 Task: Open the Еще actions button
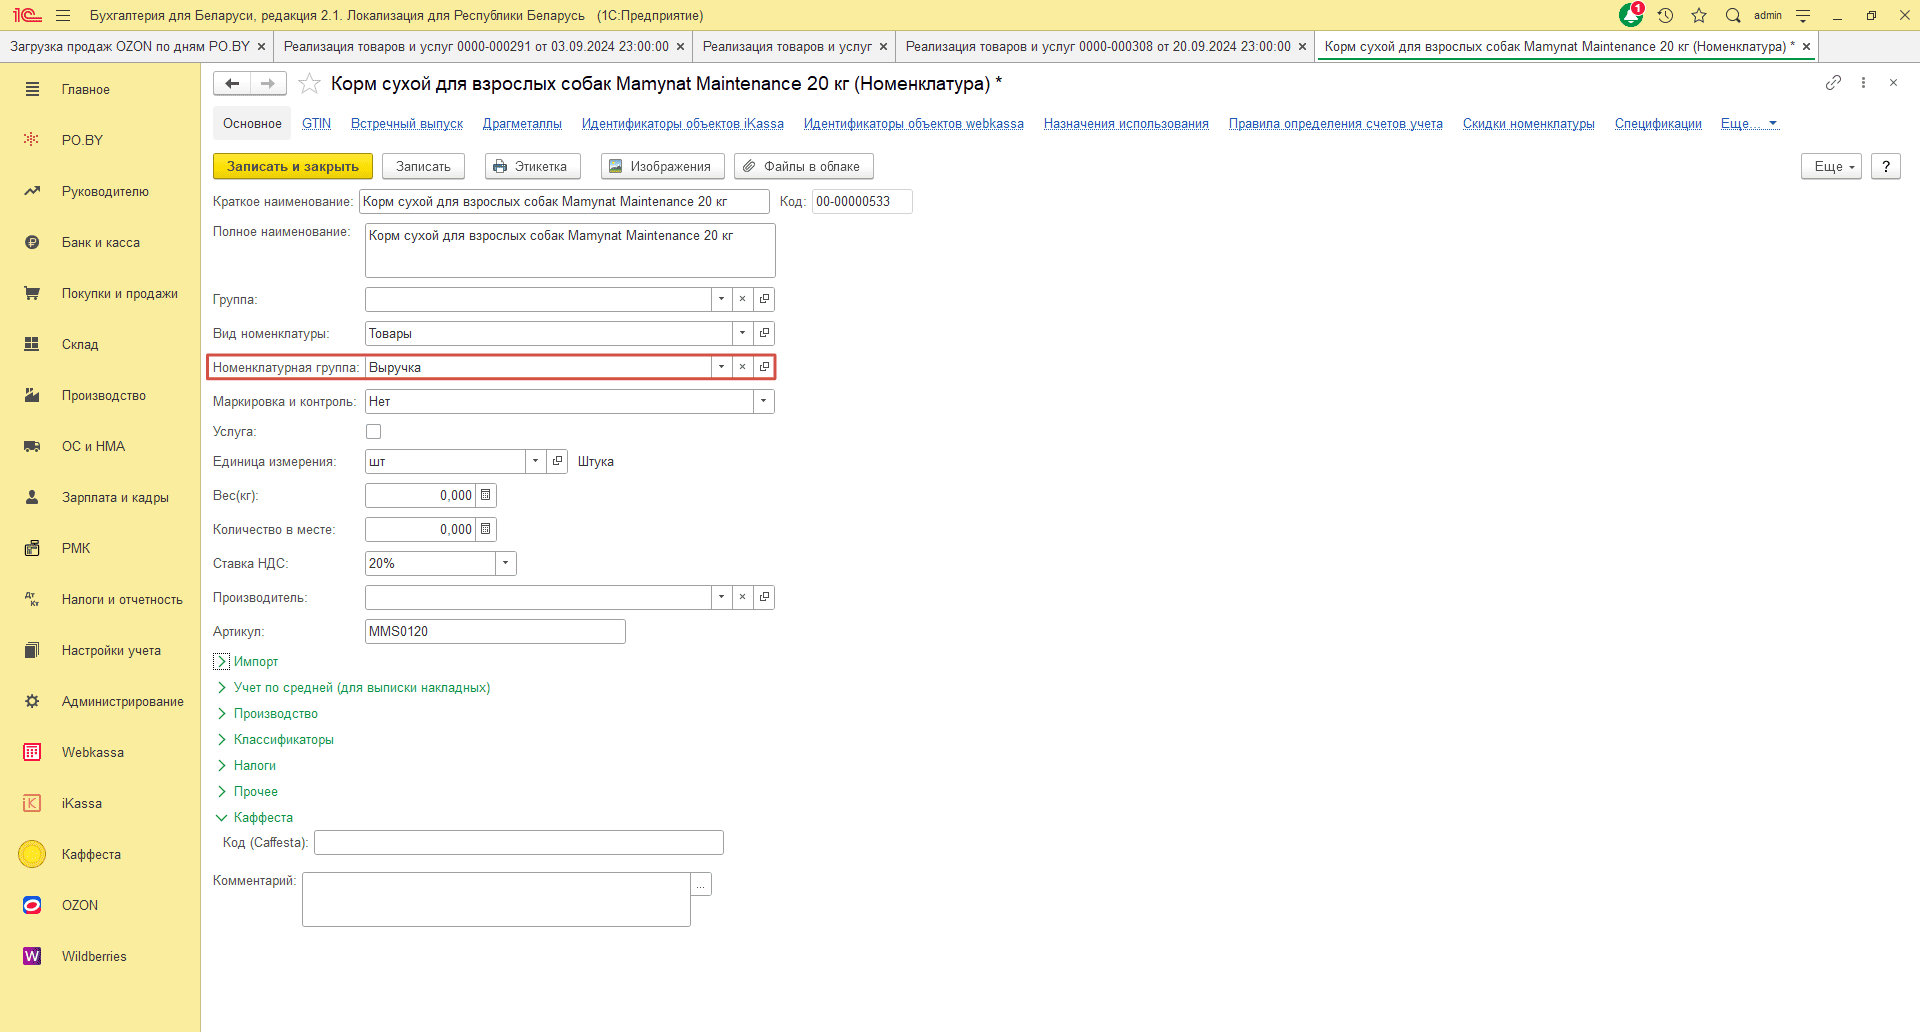[x=1832, y=166]
